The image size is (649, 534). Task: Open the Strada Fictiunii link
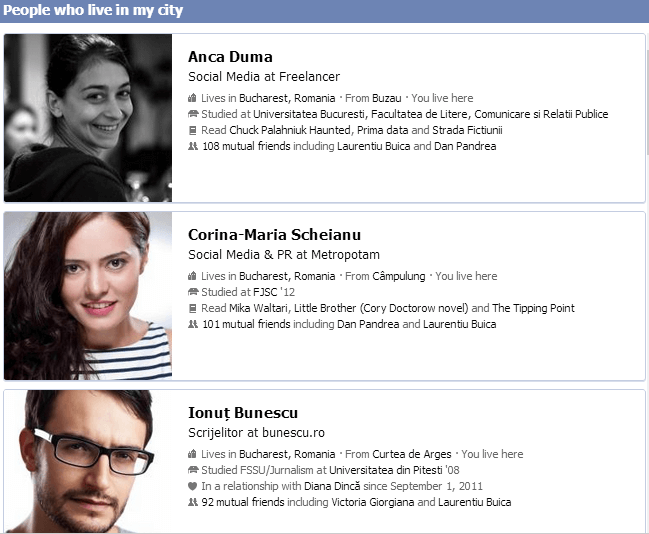467,130
